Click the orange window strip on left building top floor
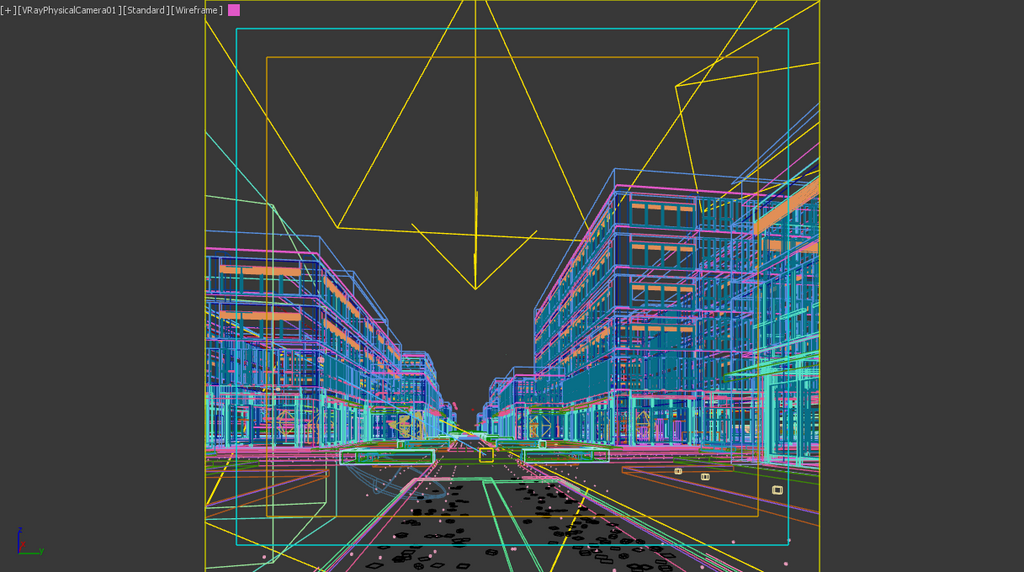The image size is (1024, 572). click(259, 270)
